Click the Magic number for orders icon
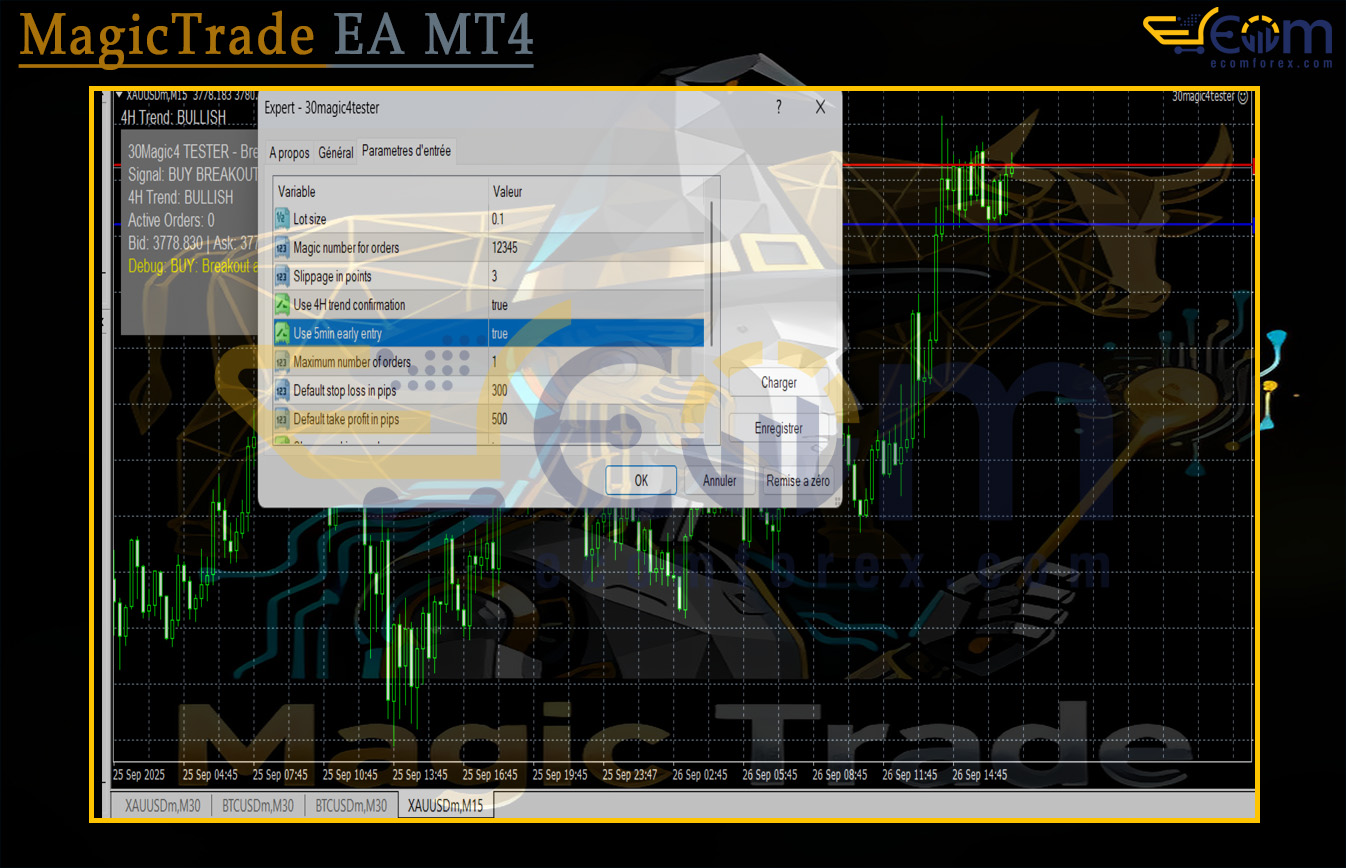 coord(281,248)
